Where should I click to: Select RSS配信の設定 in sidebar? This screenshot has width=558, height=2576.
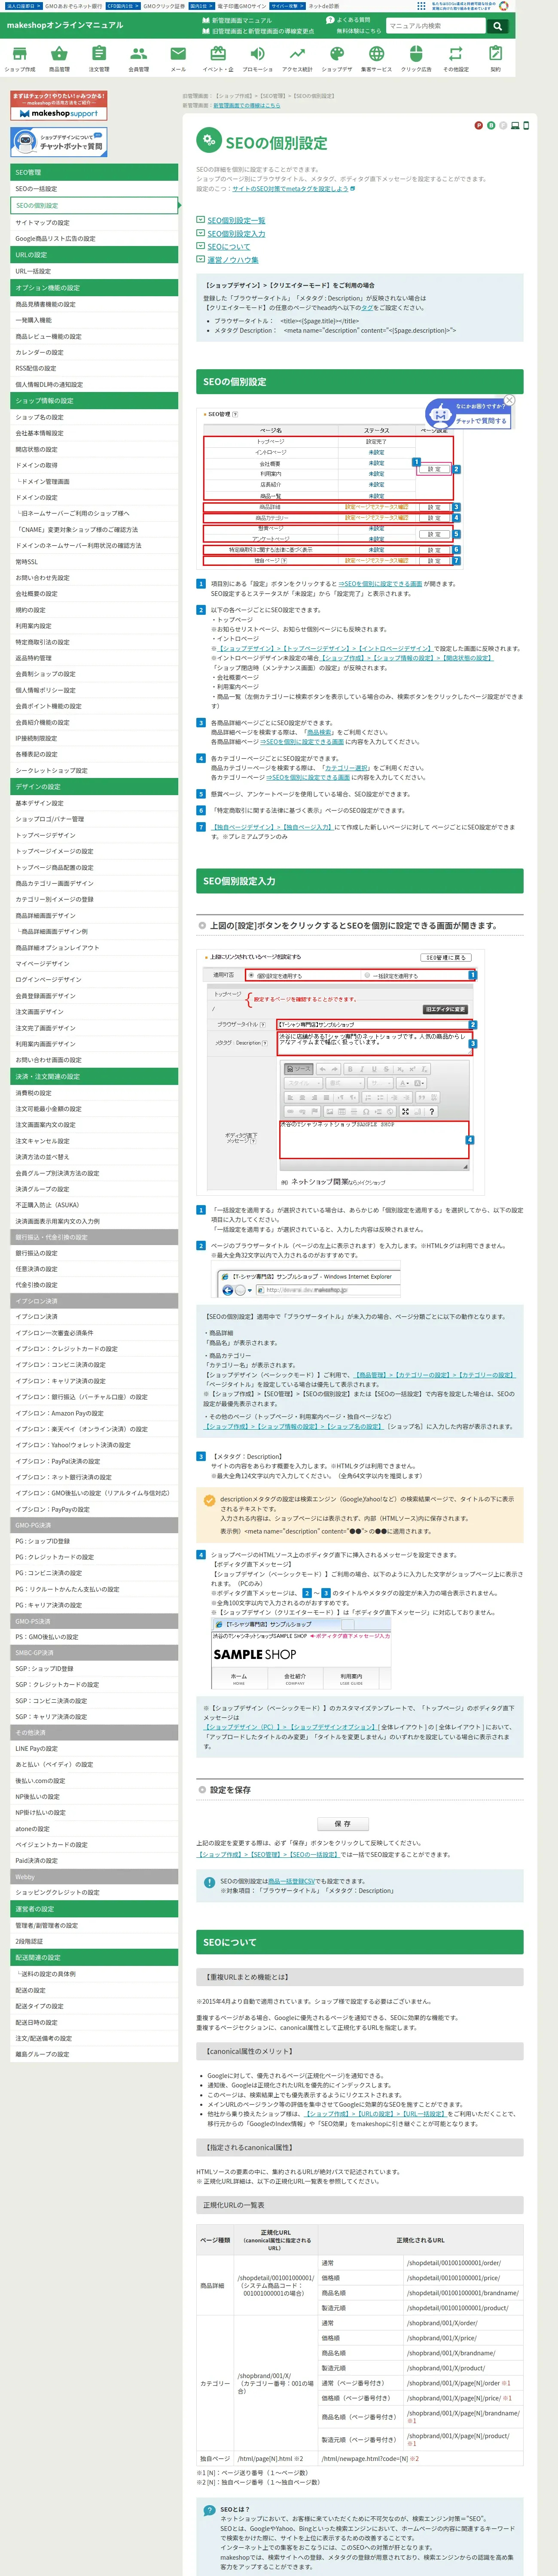tap(94, 368)
